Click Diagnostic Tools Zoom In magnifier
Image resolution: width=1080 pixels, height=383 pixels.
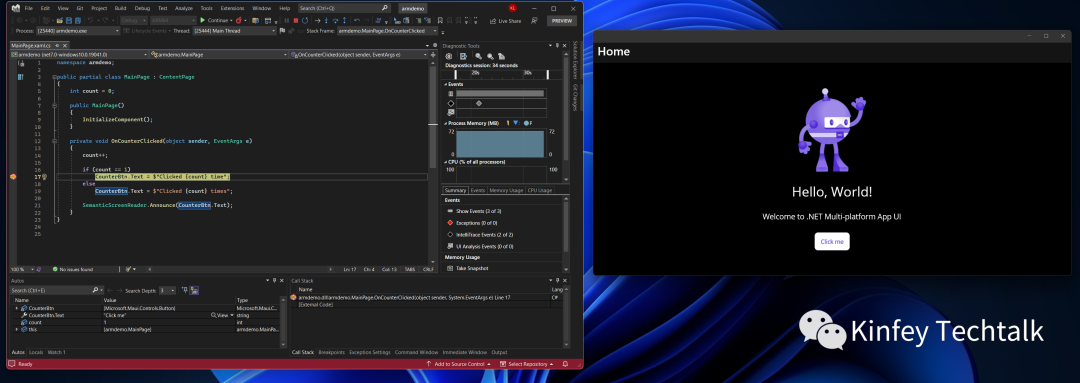pos(479,56)
